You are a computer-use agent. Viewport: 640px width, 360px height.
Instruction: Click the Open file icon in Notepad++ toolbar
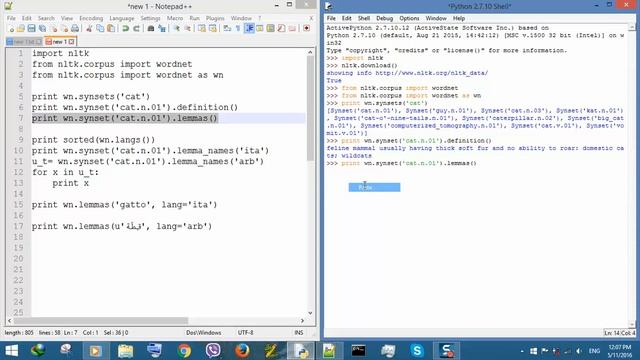click(21, 28)
